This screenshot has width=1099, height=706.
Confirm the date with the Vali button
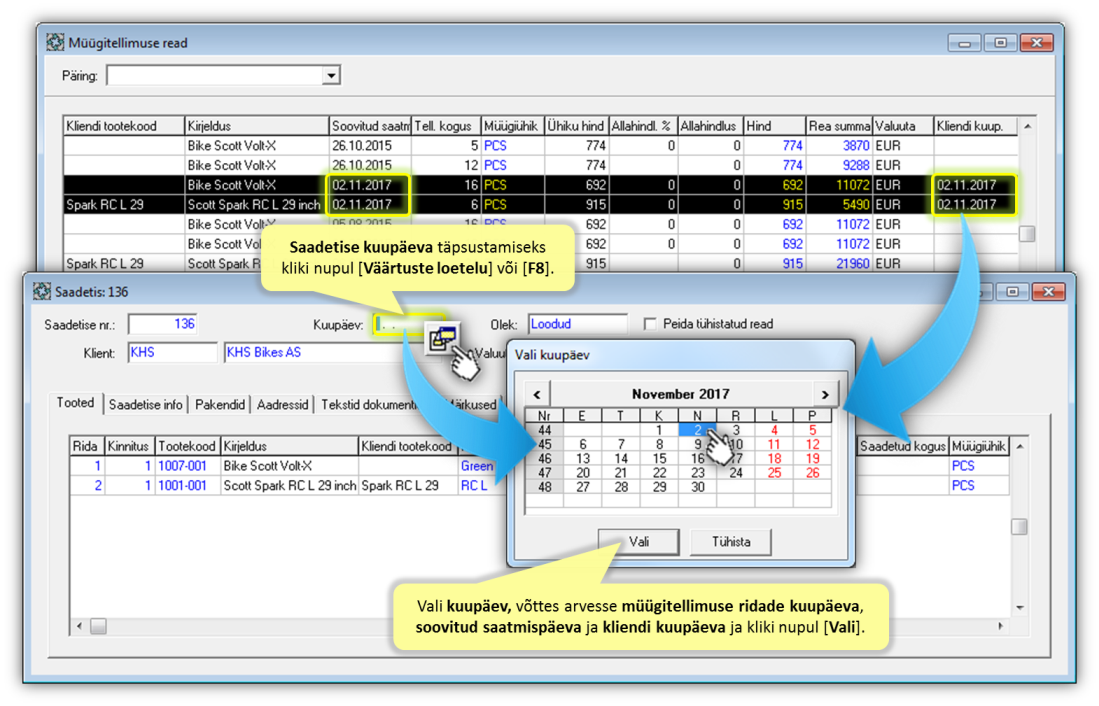pyautogui.click(x=639, y=542)
